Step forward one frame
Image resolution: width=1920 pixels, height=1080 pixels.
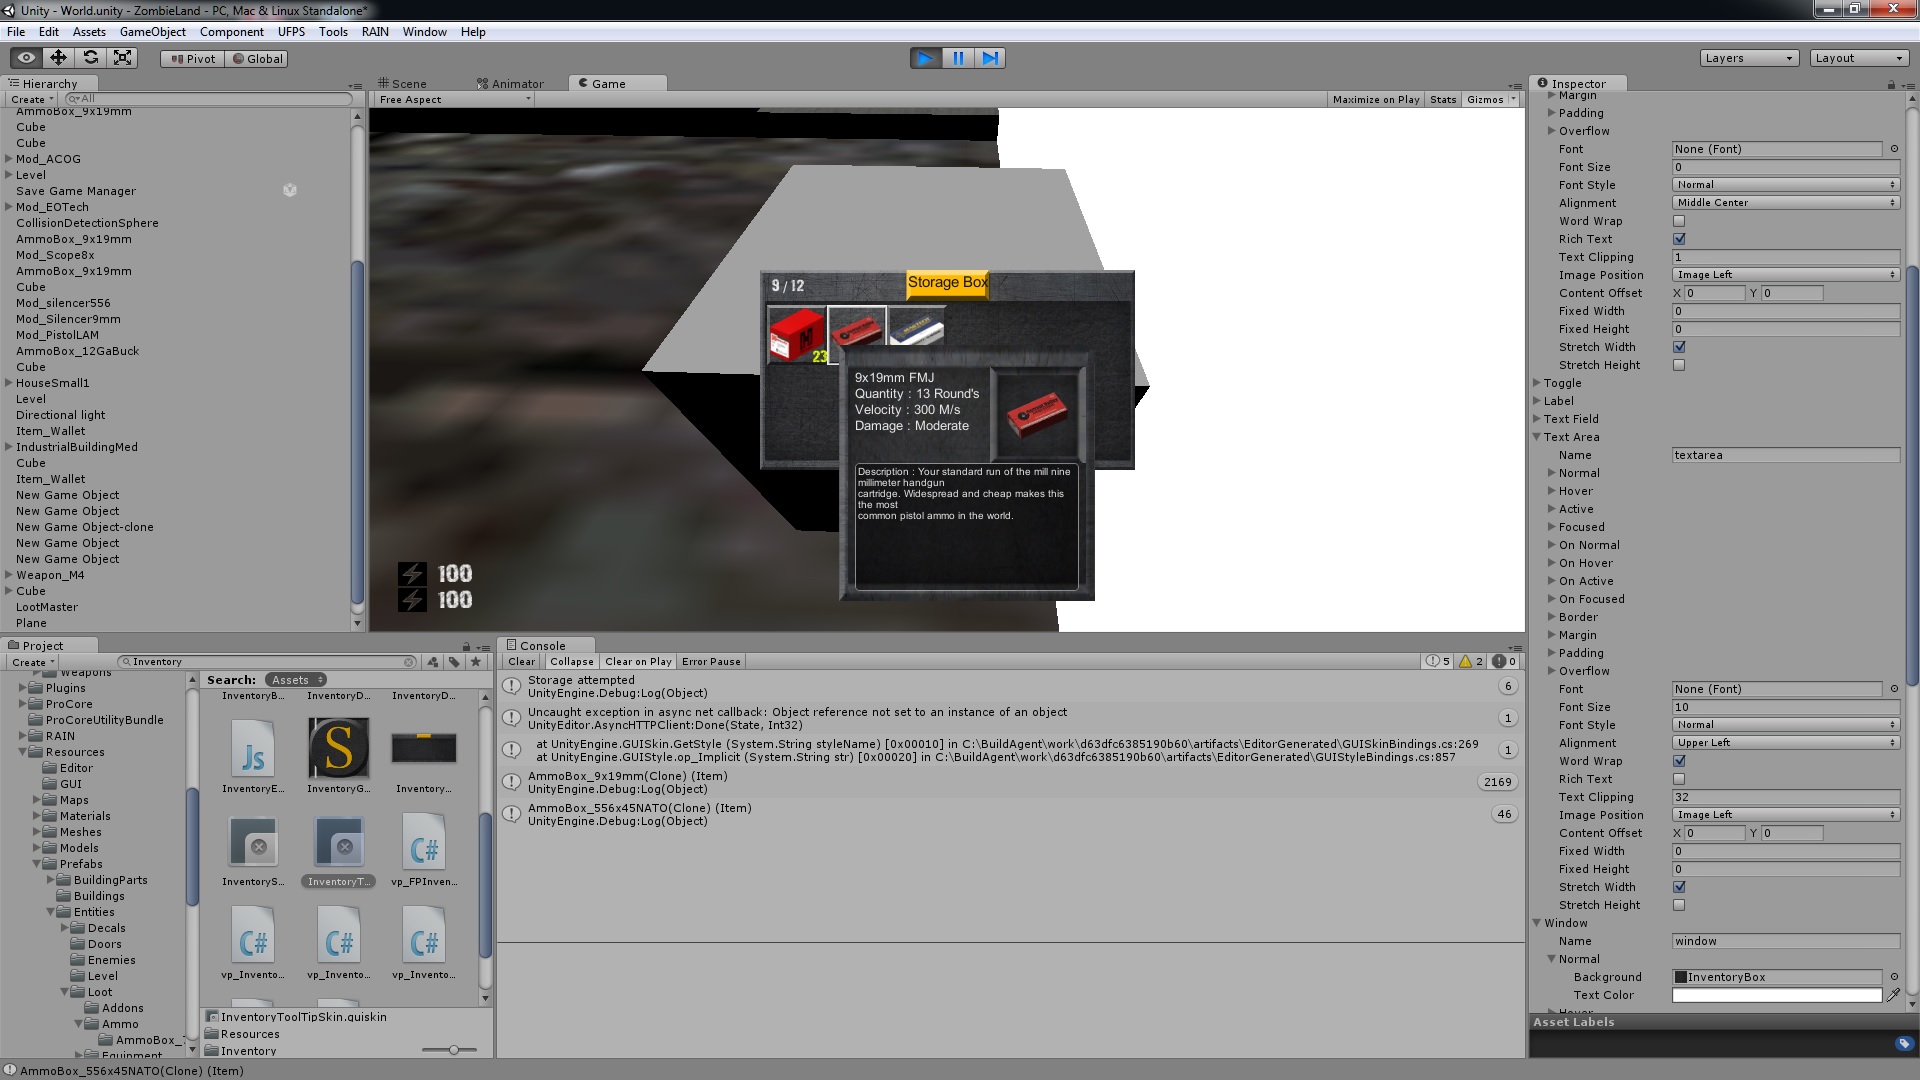click(x=990, y=58)
